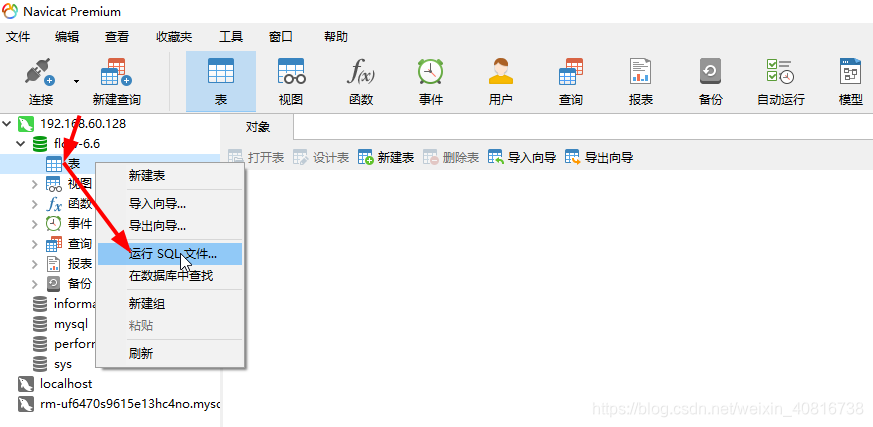Click the 删除表 button
This screenshot has height=427, width=873.
click(451, 158)
